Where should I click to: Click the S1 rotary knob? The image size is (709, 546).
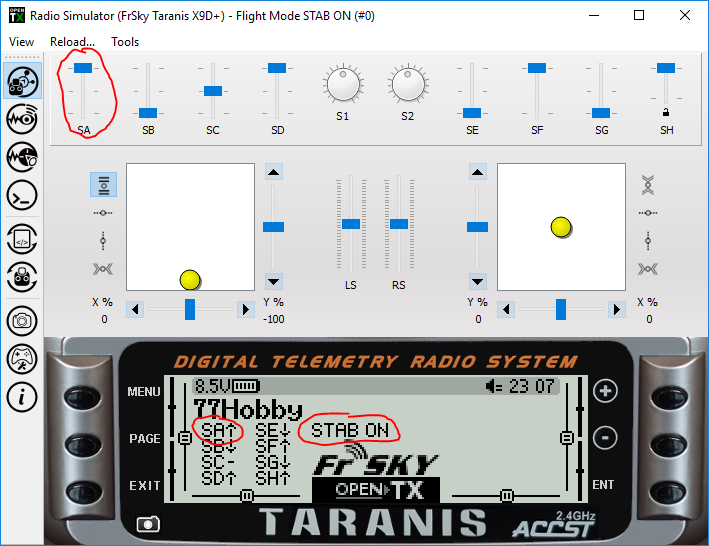click(343, 84)
